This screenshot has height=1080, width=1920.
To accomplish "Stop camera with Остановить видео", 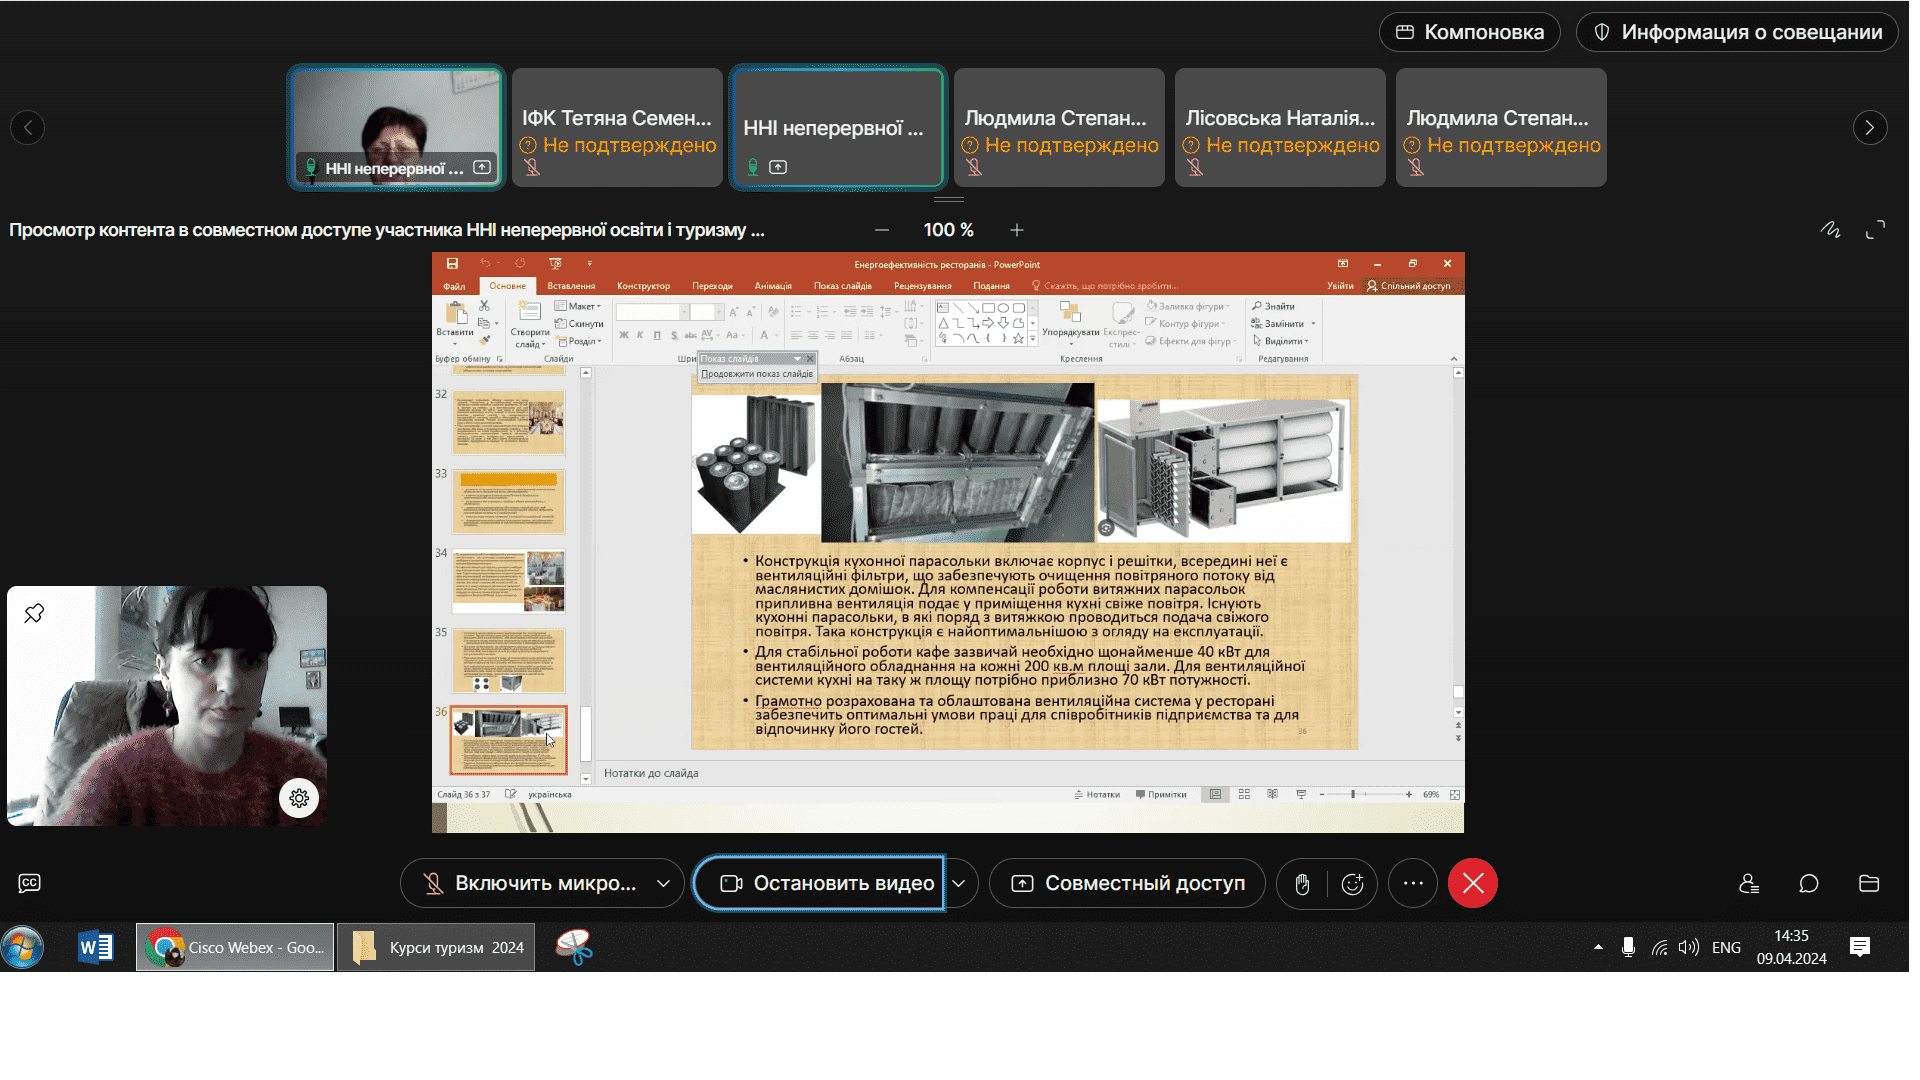I will click(820, 883).
